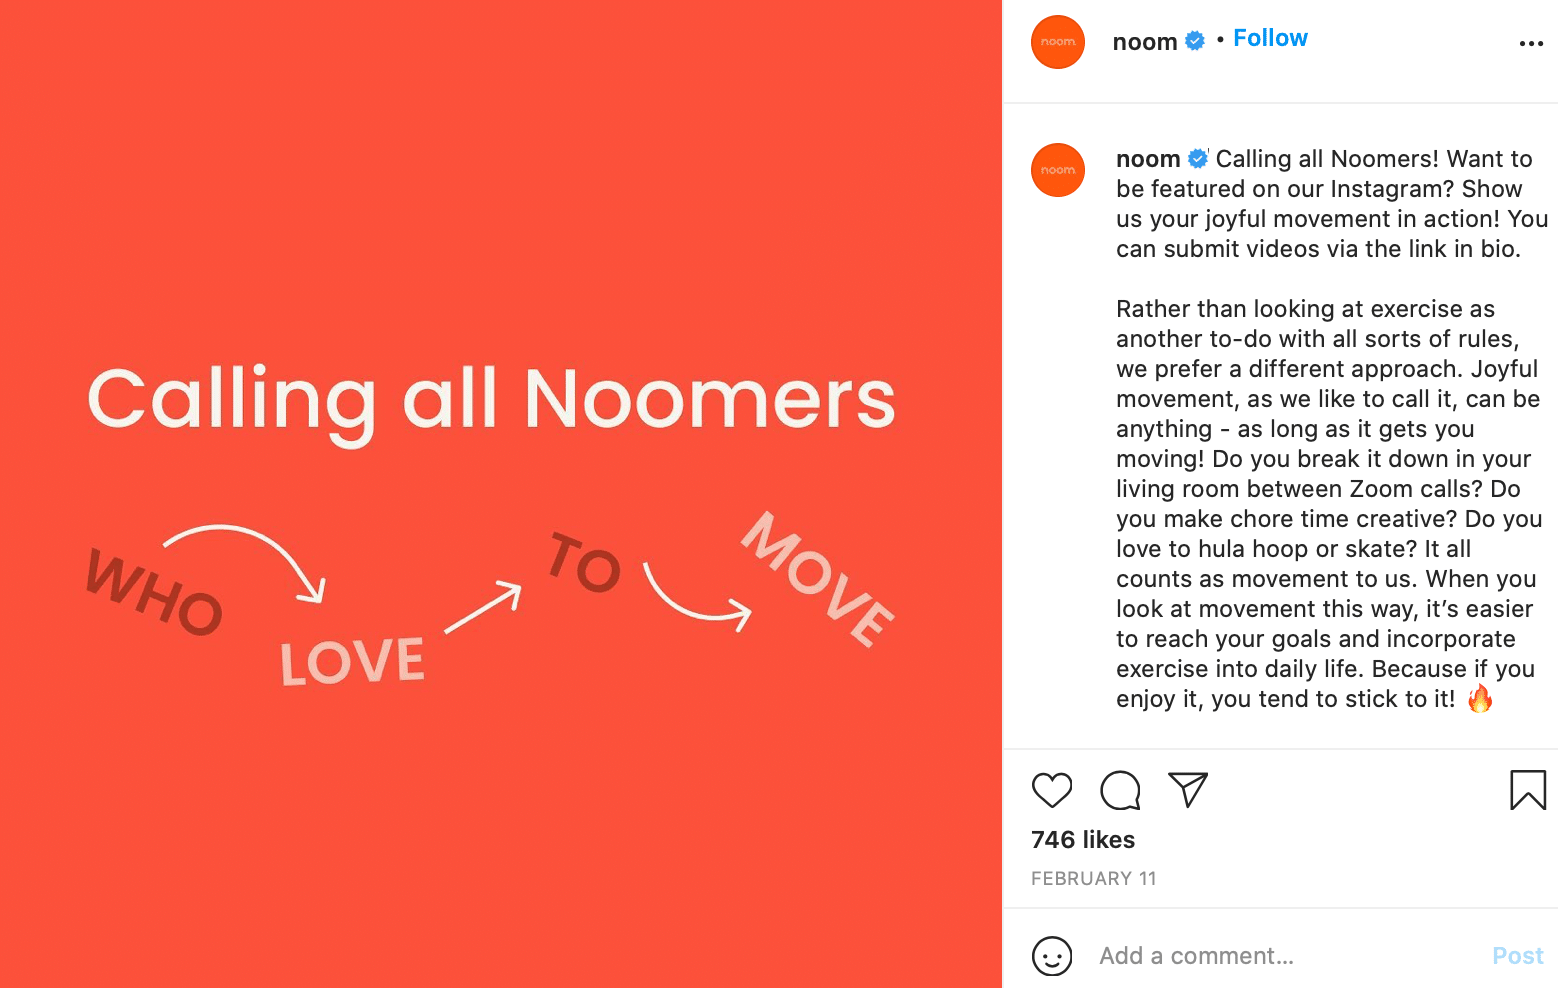Save the post with the bookmark icon
1558x988 pixels.
click(1527, 790)
